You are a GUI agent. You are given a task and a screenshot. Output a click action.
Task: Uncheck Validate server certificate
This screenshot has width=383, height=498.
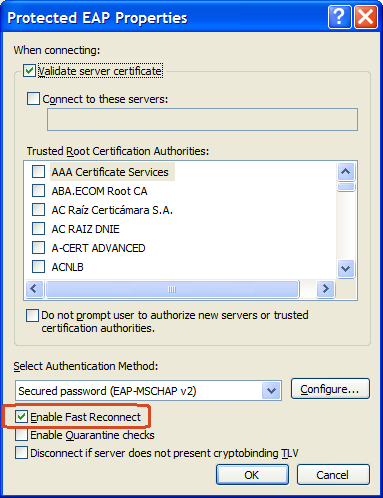pyautogui.click(x=29, y=71)
